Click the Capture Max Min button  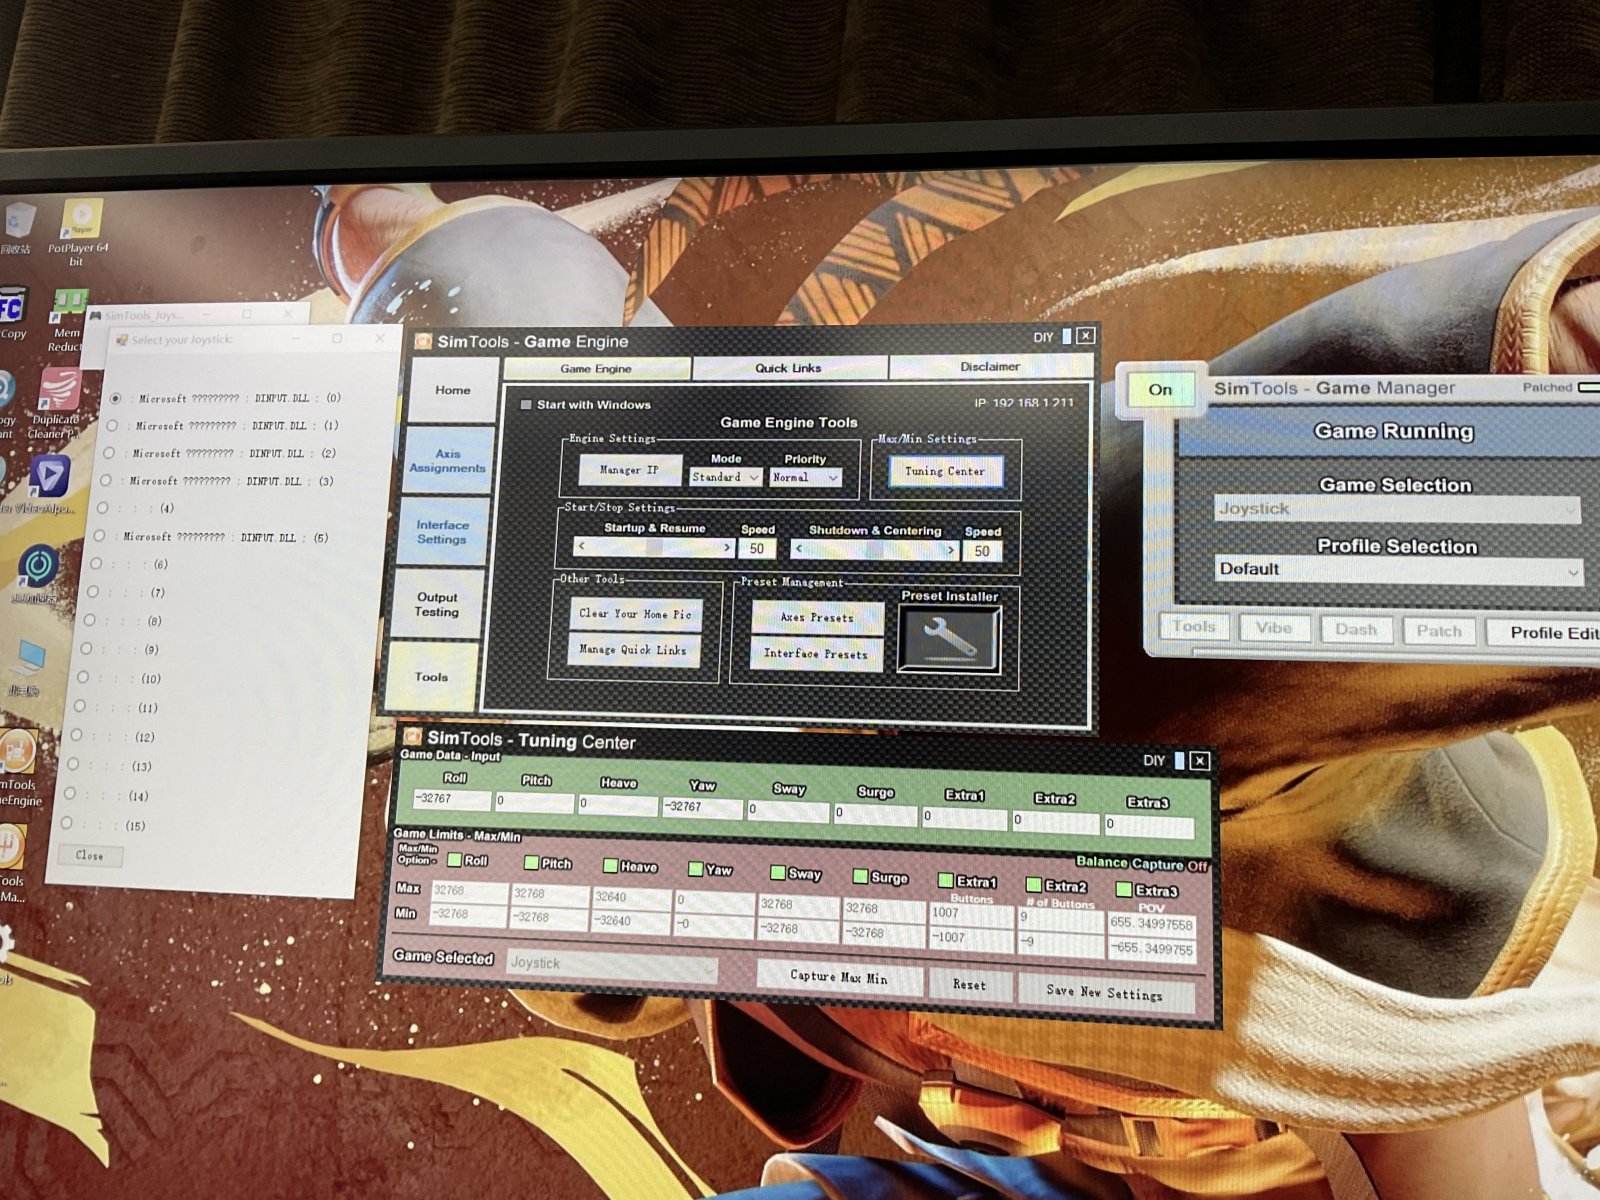839,977
